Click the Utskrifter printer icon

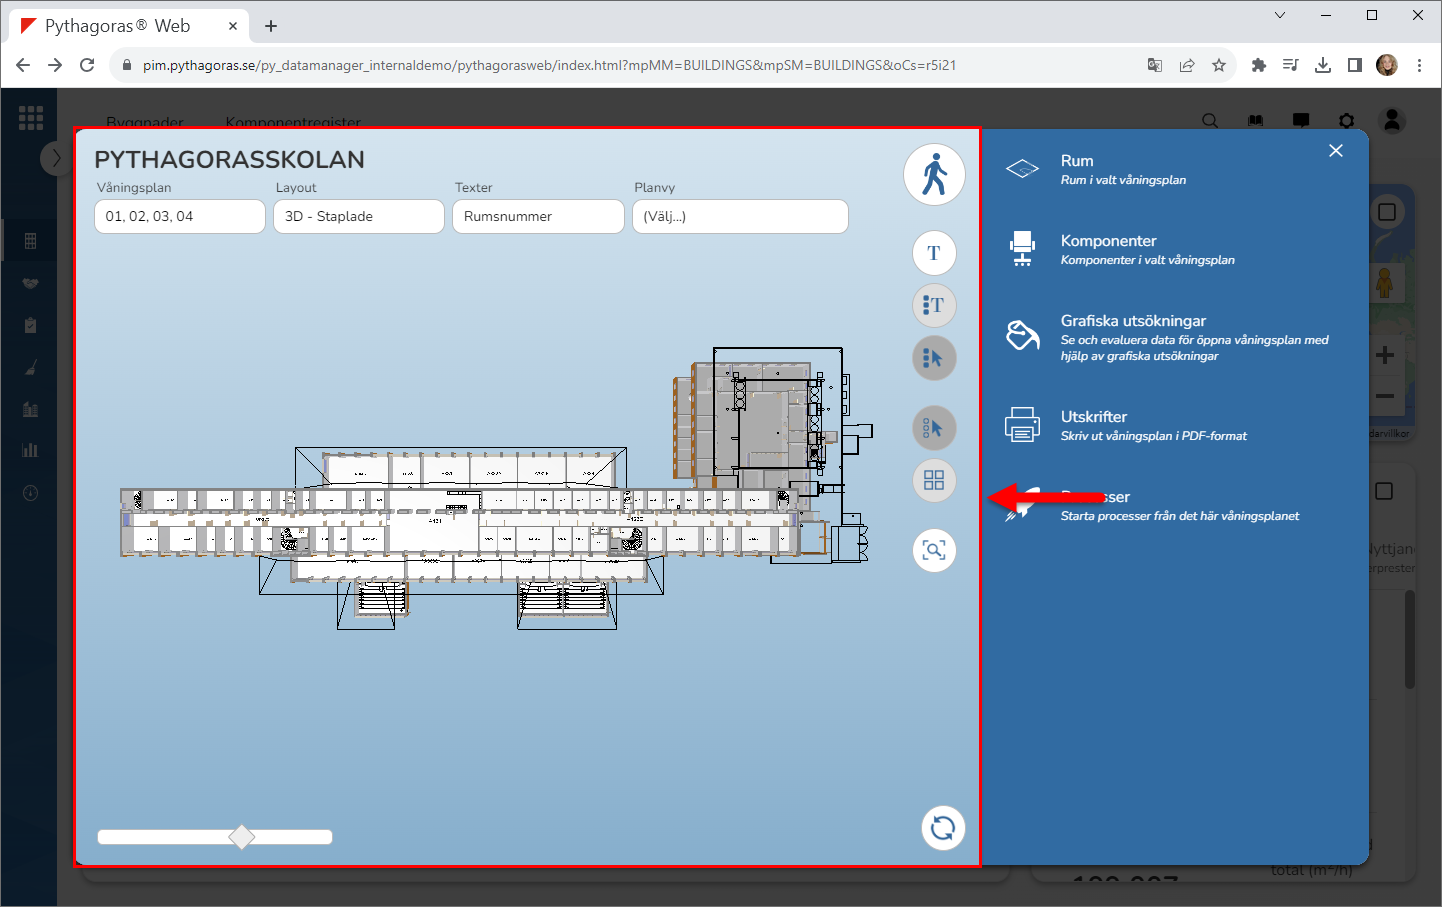tap(1022, 425)
